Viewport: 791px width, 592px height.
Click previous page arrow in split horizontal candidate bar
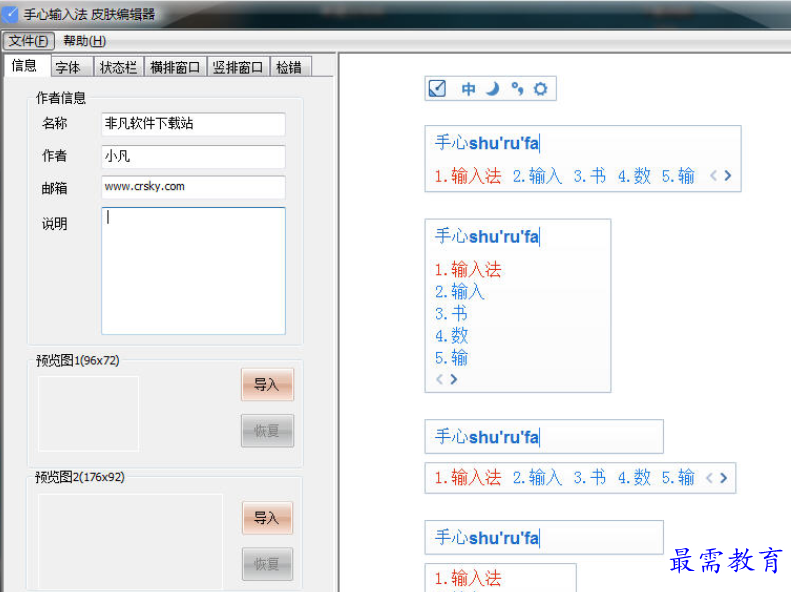709,478
